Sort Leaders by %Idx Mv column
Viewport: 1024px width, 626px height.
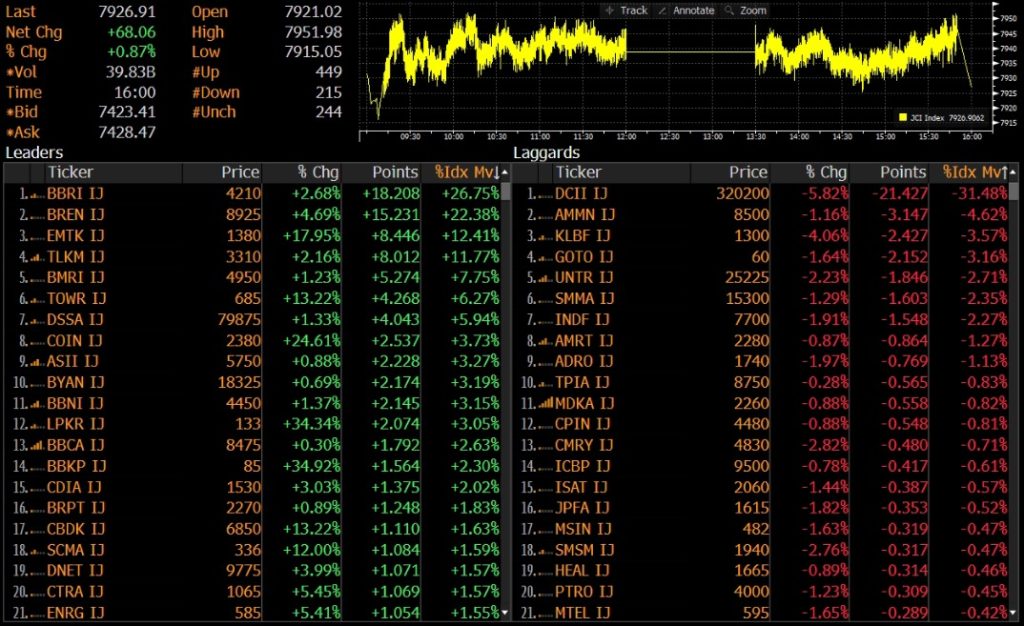click(x=467, y=172)
